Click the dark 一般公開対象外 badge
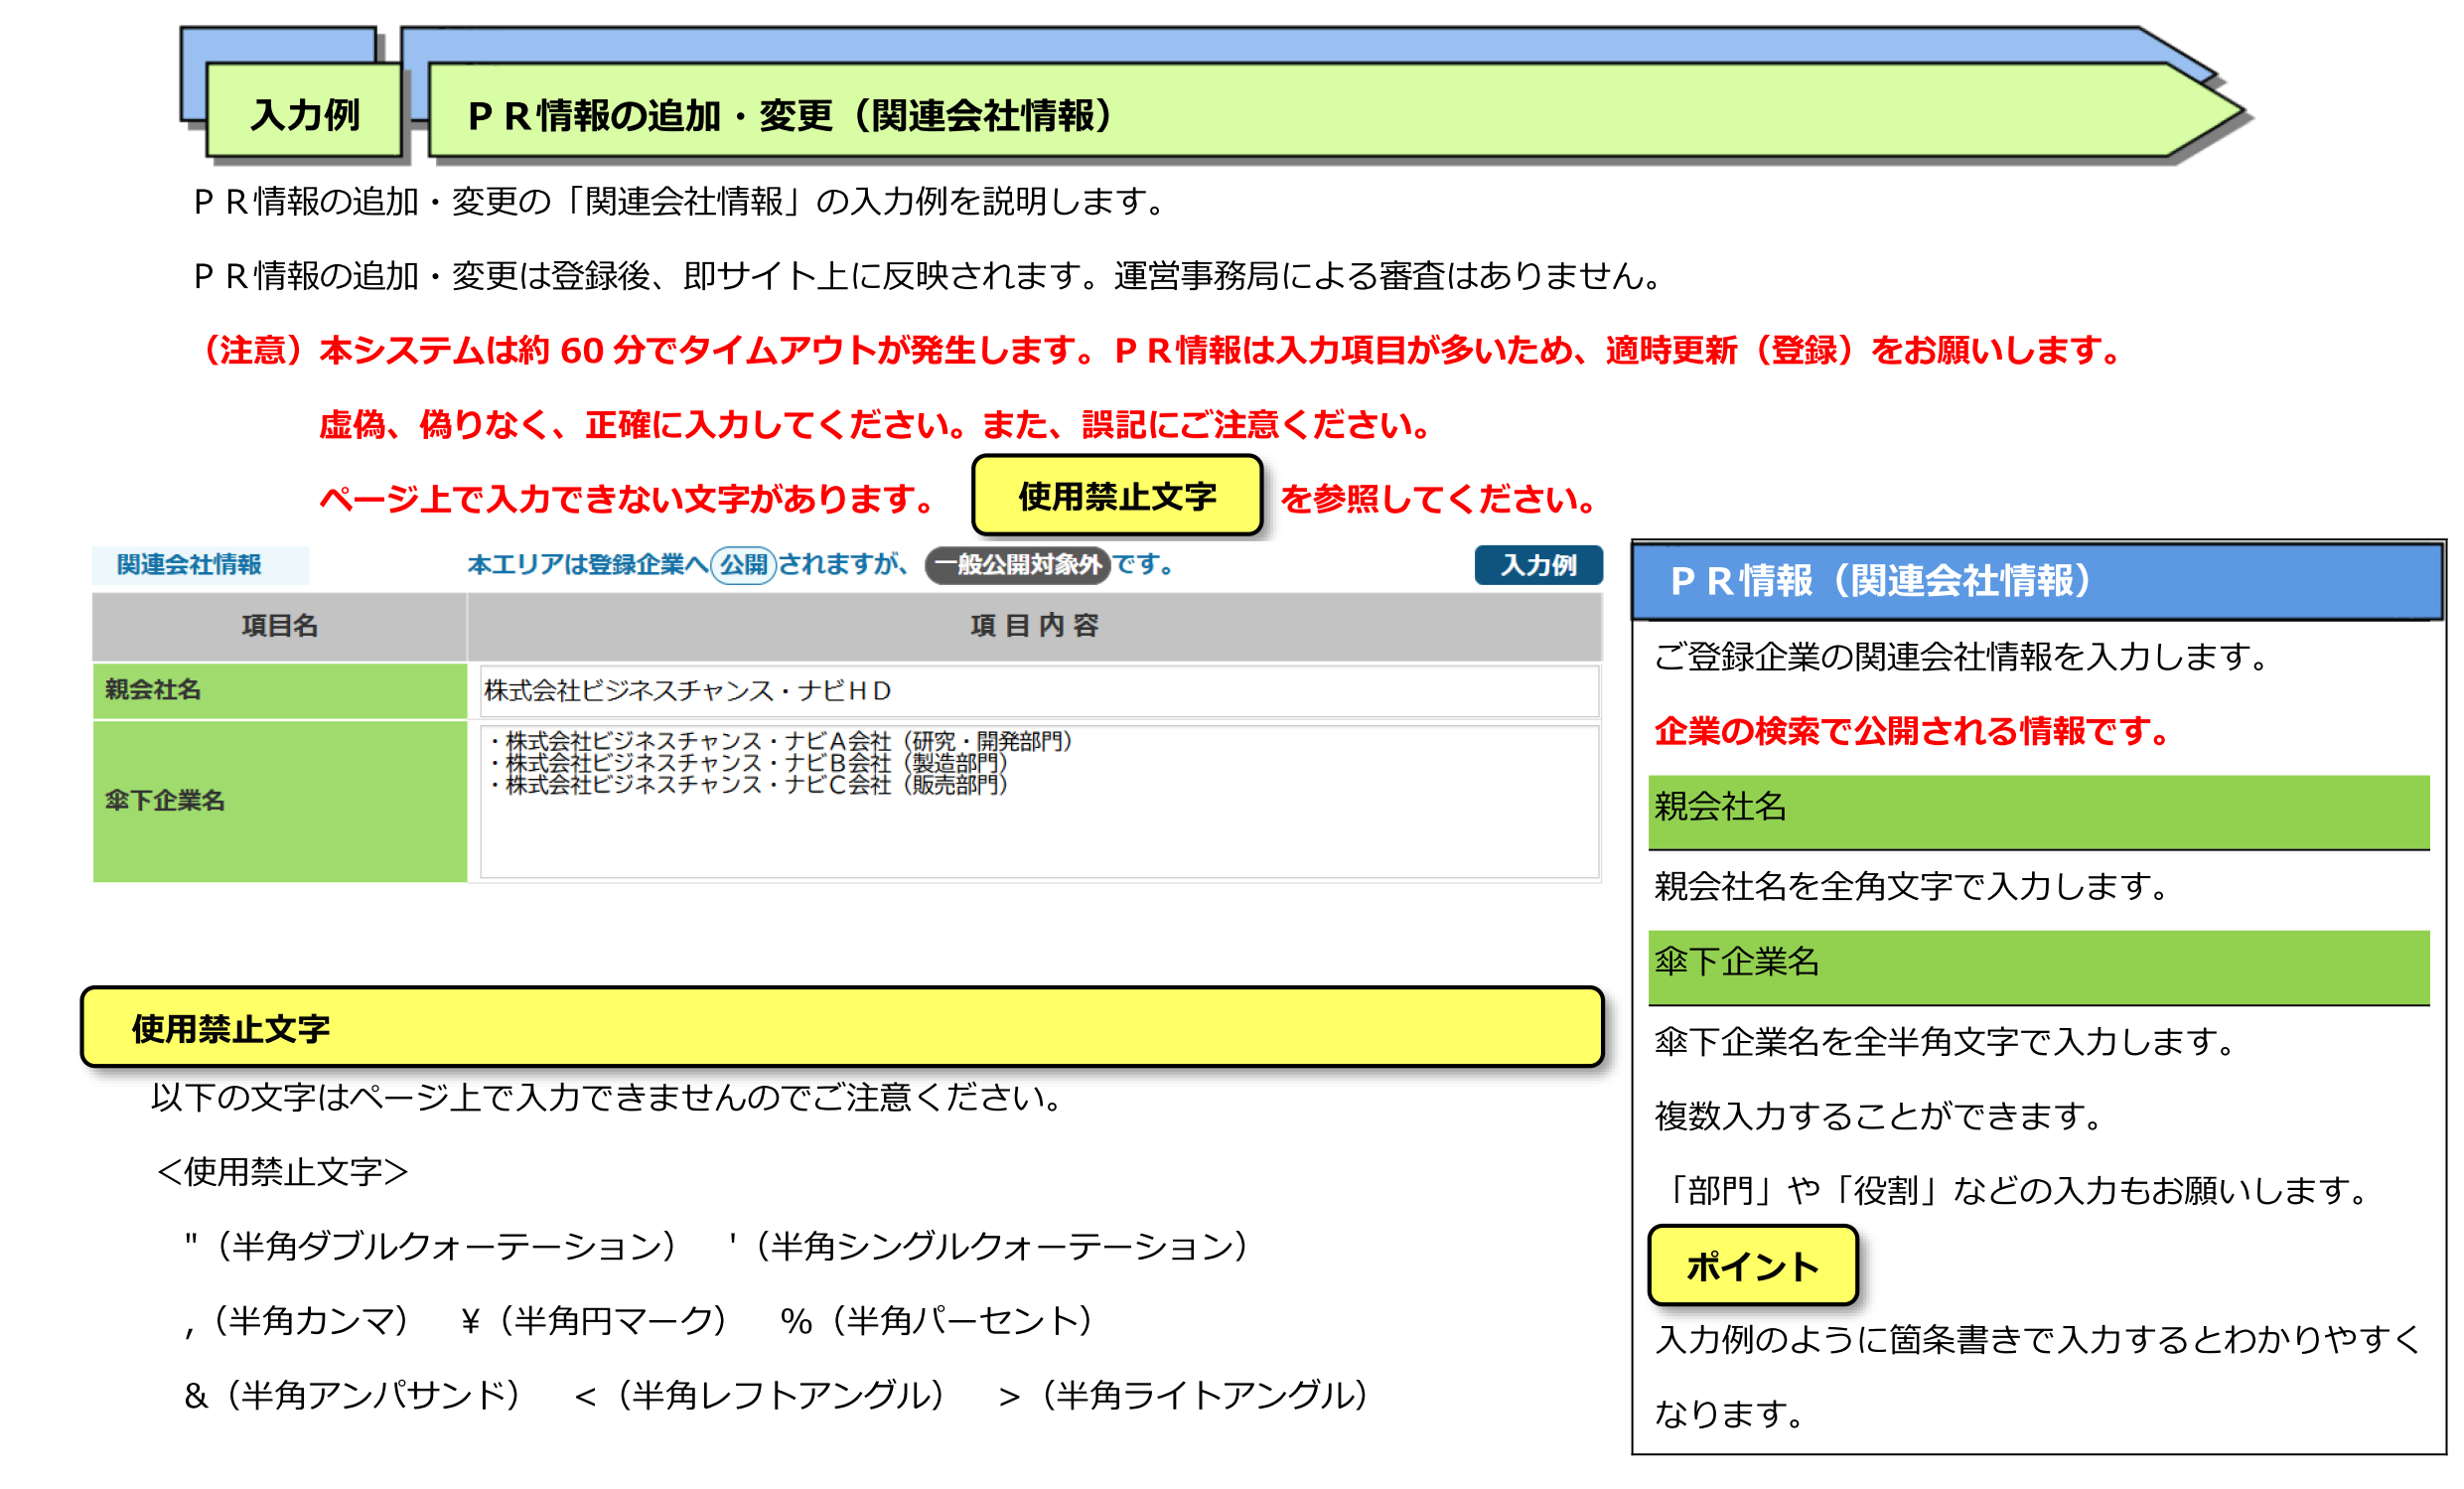This screenshot has height=1489, width=2464. pyautogui.click(x=1017, y=565)
